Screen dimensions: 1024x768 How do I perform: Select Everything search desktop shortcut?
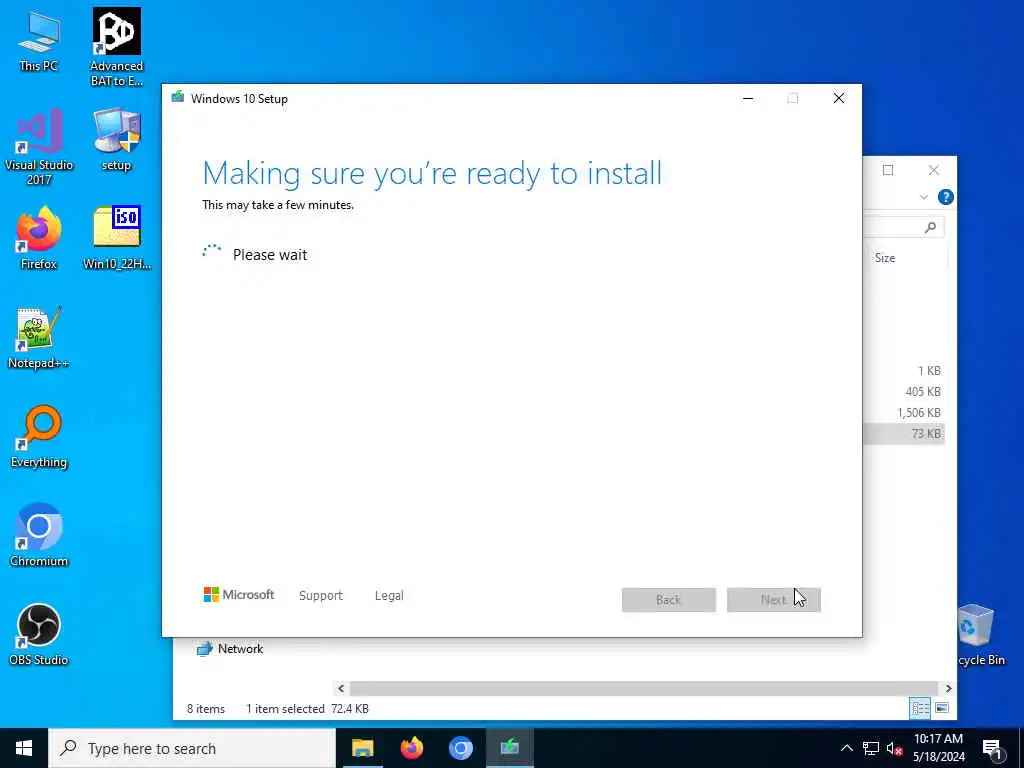click(39, 436)
